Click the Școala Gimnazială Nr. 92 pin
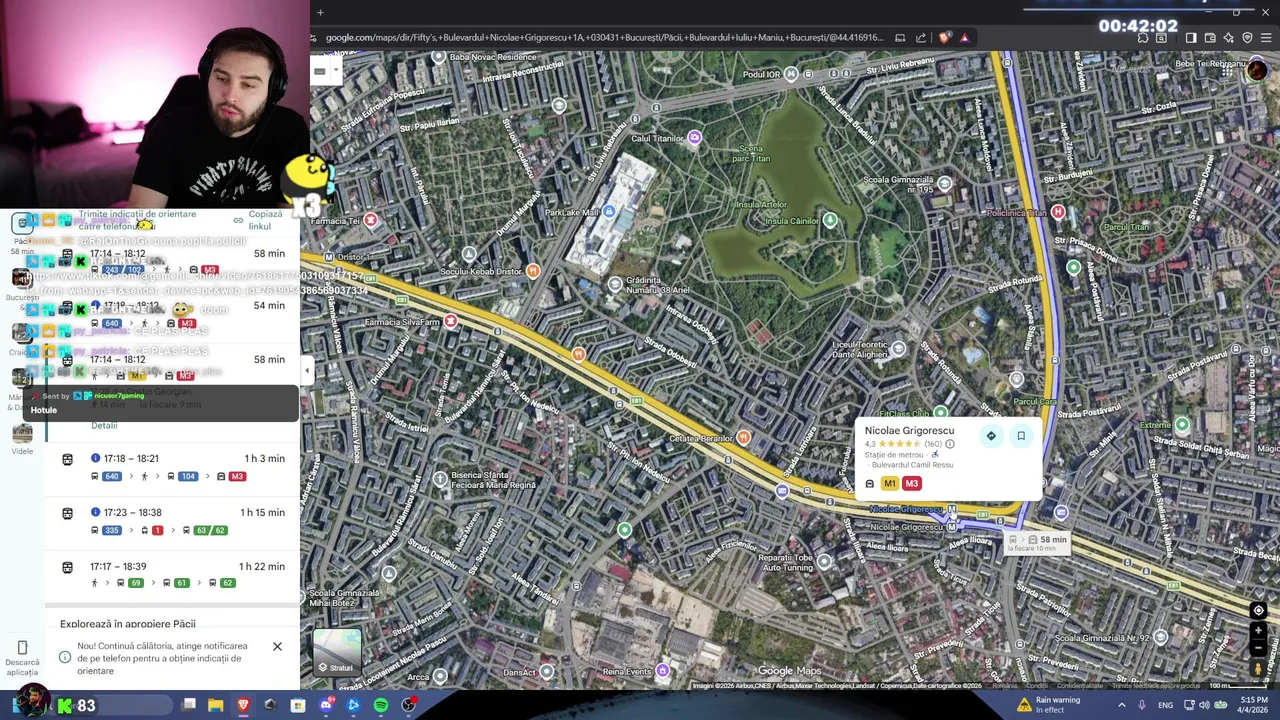This screenshot has height=720, width=1280. 1160,637
